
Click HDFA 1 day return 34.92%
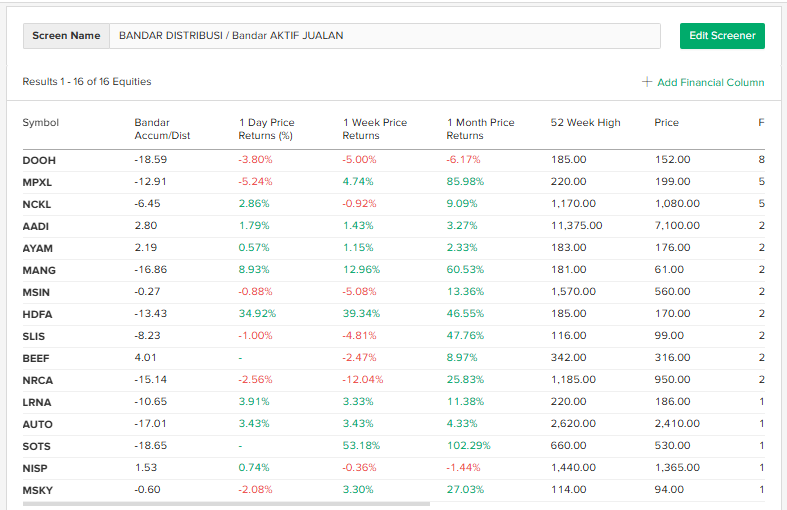tap(257, 314)
